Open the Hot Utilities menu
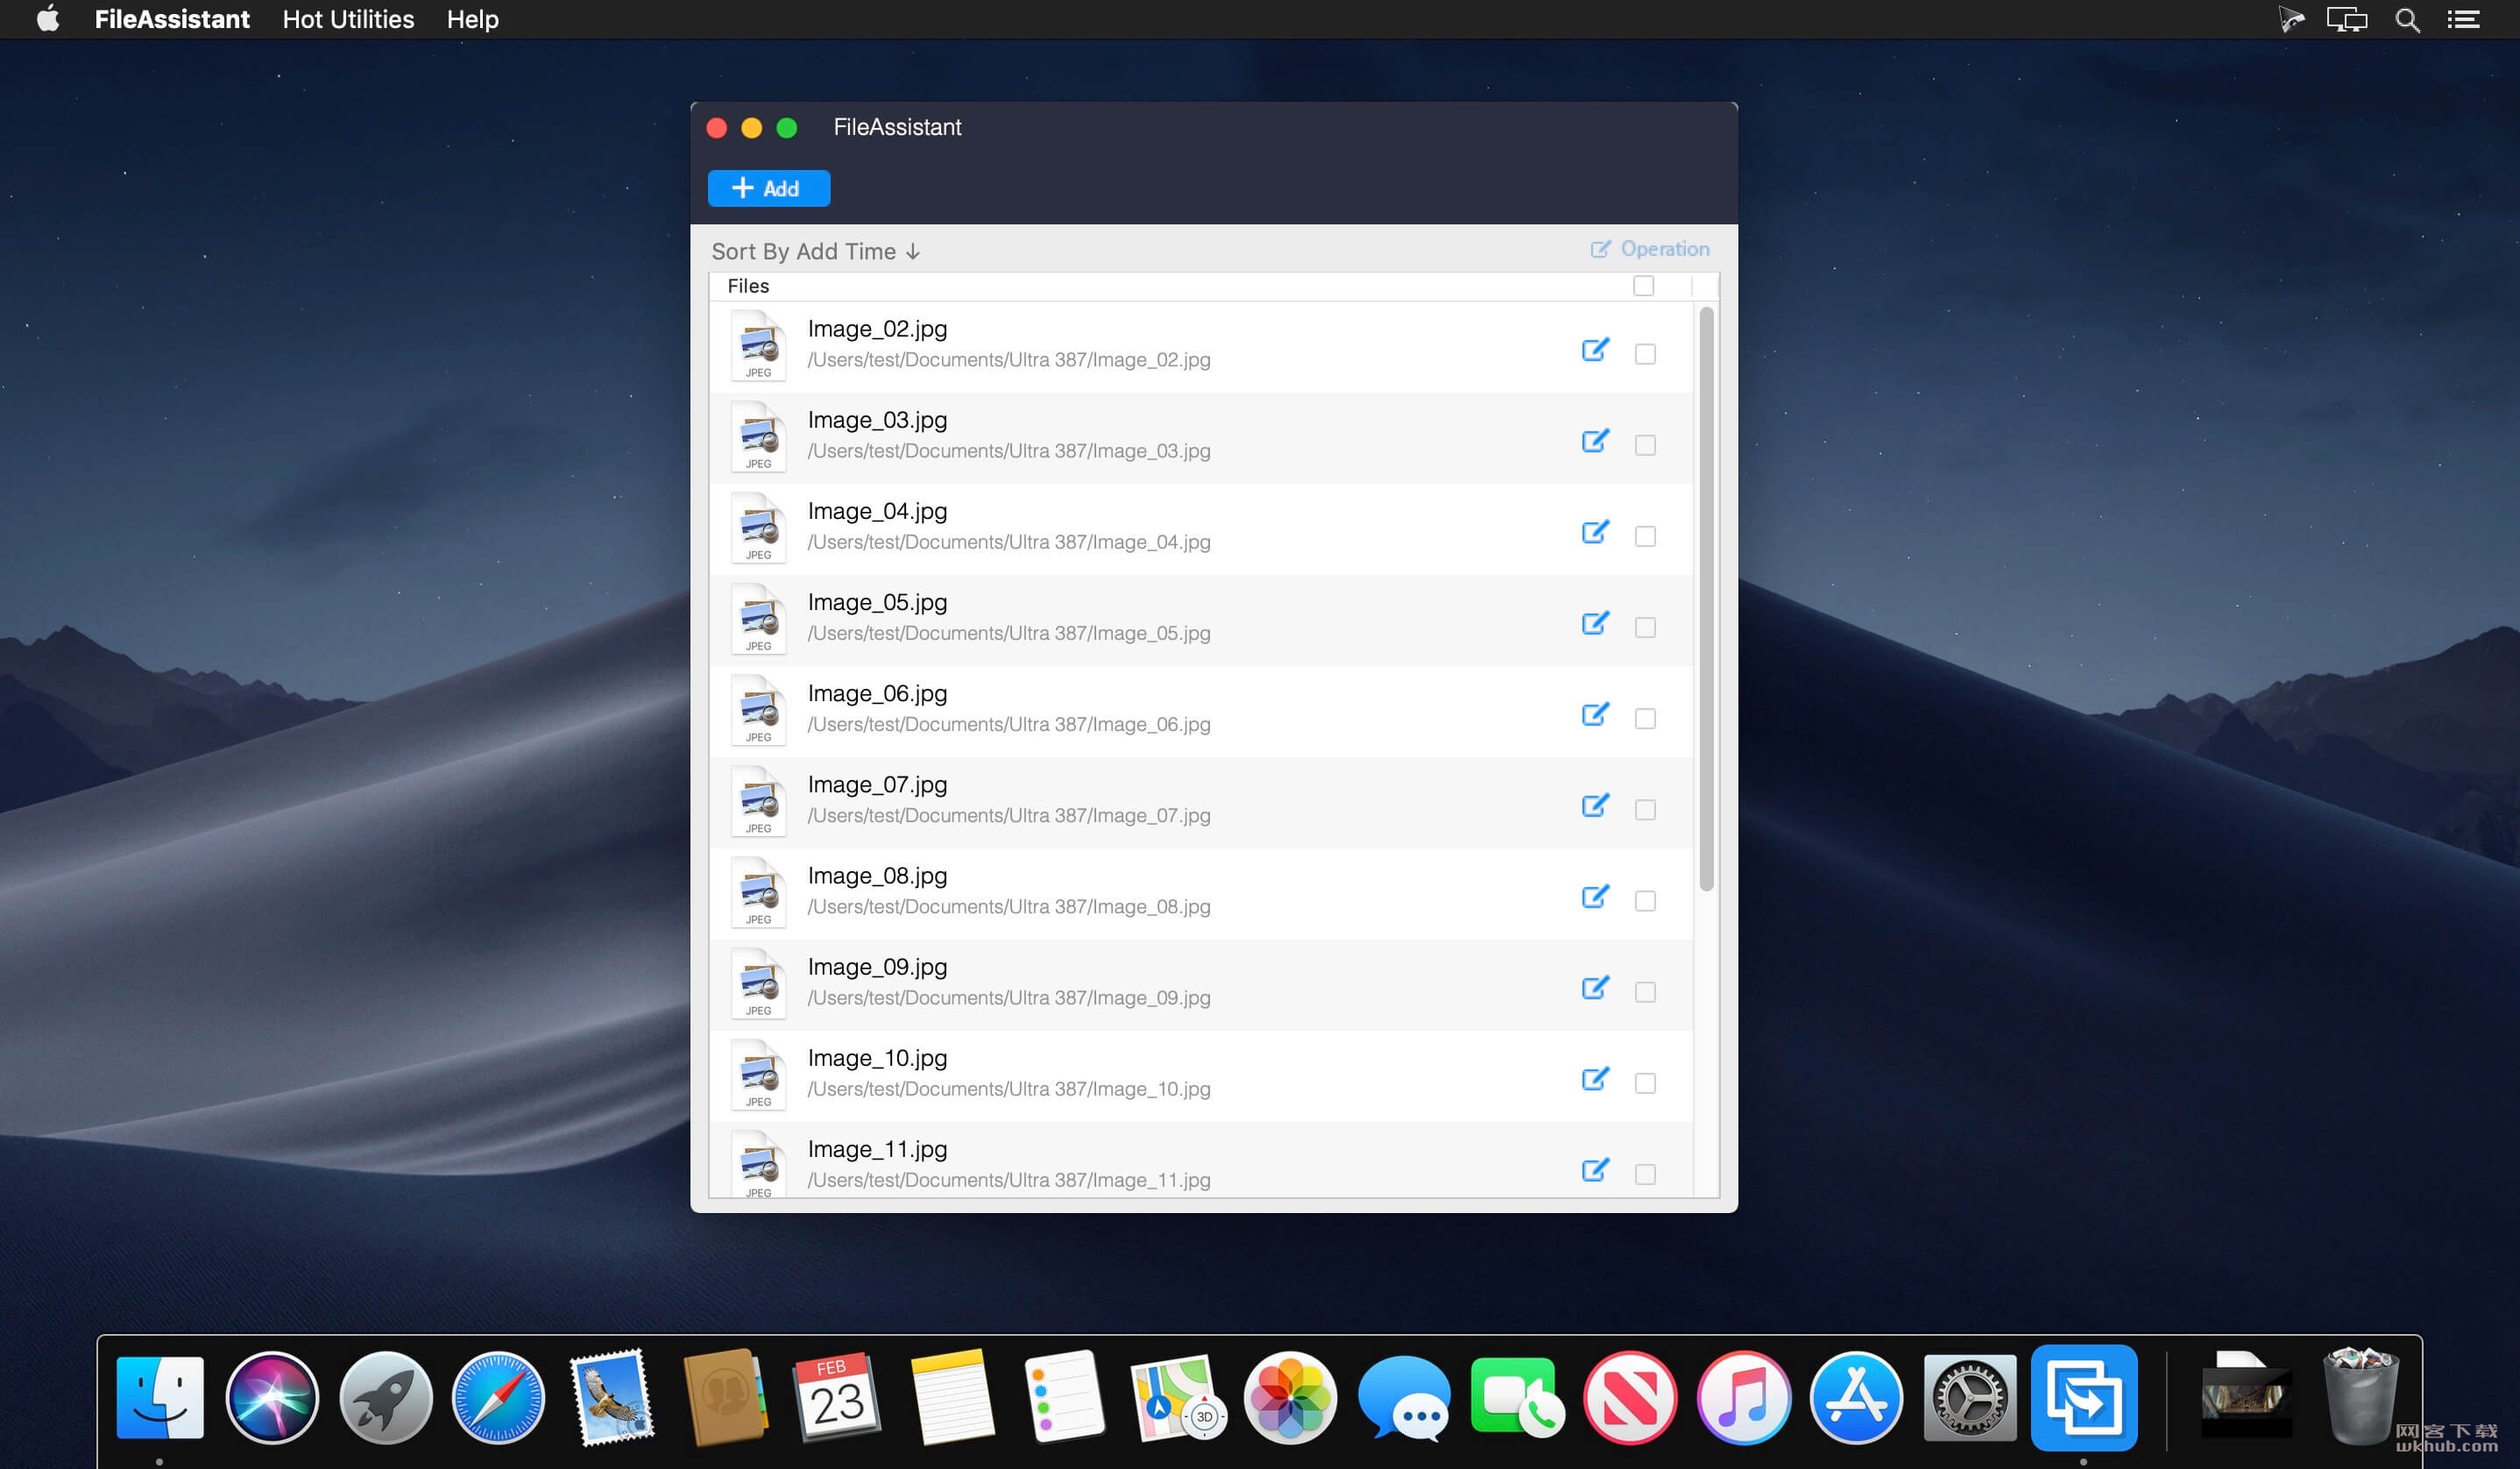 [348, 19]
